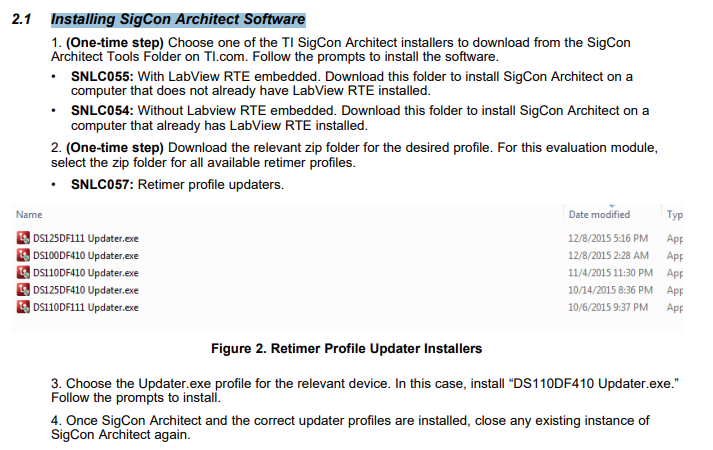
Task: Select file name DS125DF410 Updater.exe
Action: (86, 290)
